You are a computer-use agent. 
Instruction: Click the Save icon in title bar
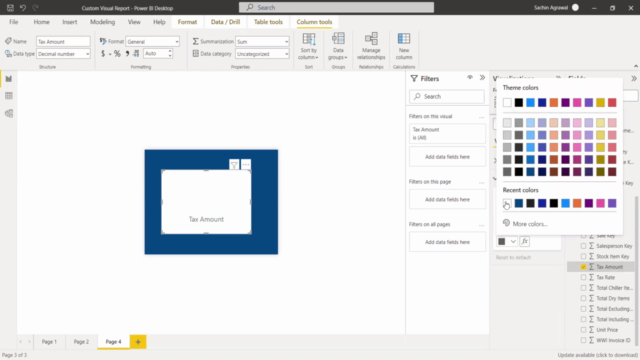tap(10, 8)
